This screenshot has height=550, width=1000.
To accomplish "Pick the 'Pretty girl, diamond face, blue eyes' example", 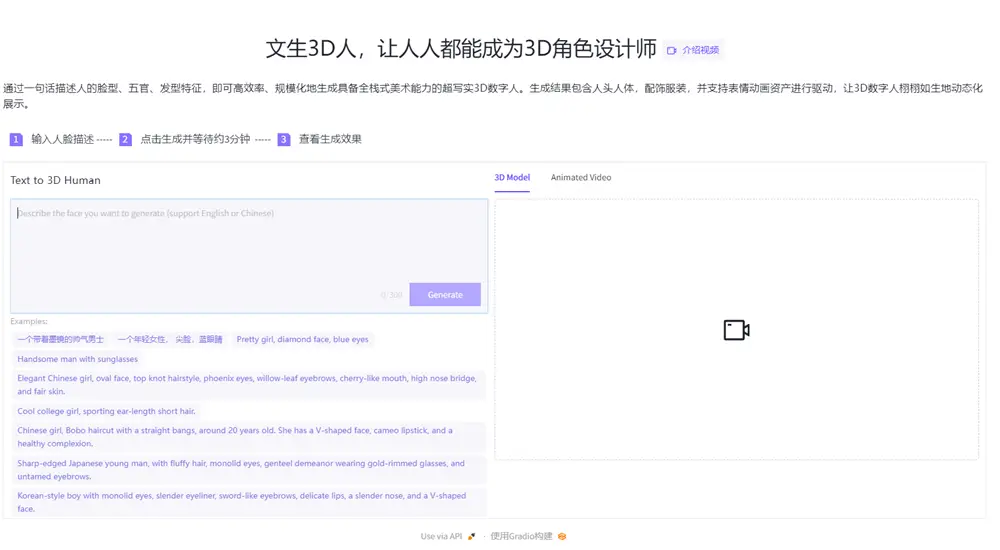I will pyautogui.click(x=302, y=340).
